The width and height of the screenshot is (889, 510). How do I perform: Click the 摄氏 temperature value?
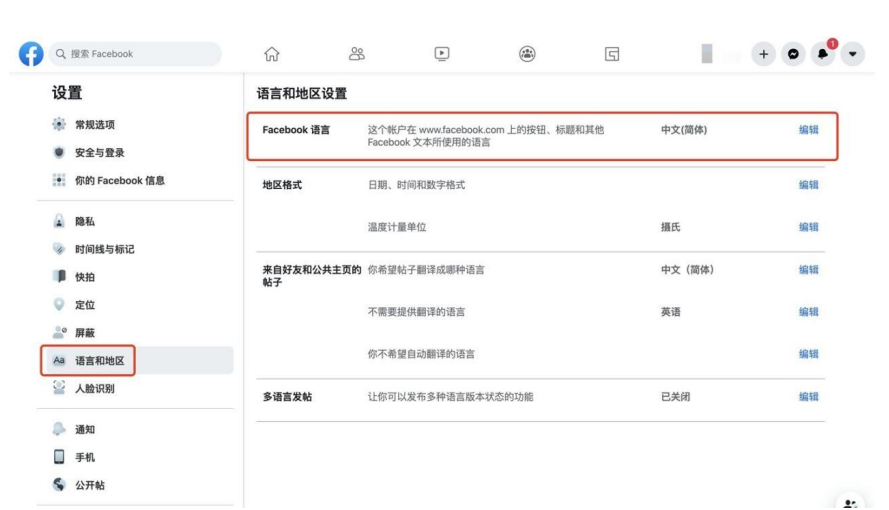coord(671,227)
